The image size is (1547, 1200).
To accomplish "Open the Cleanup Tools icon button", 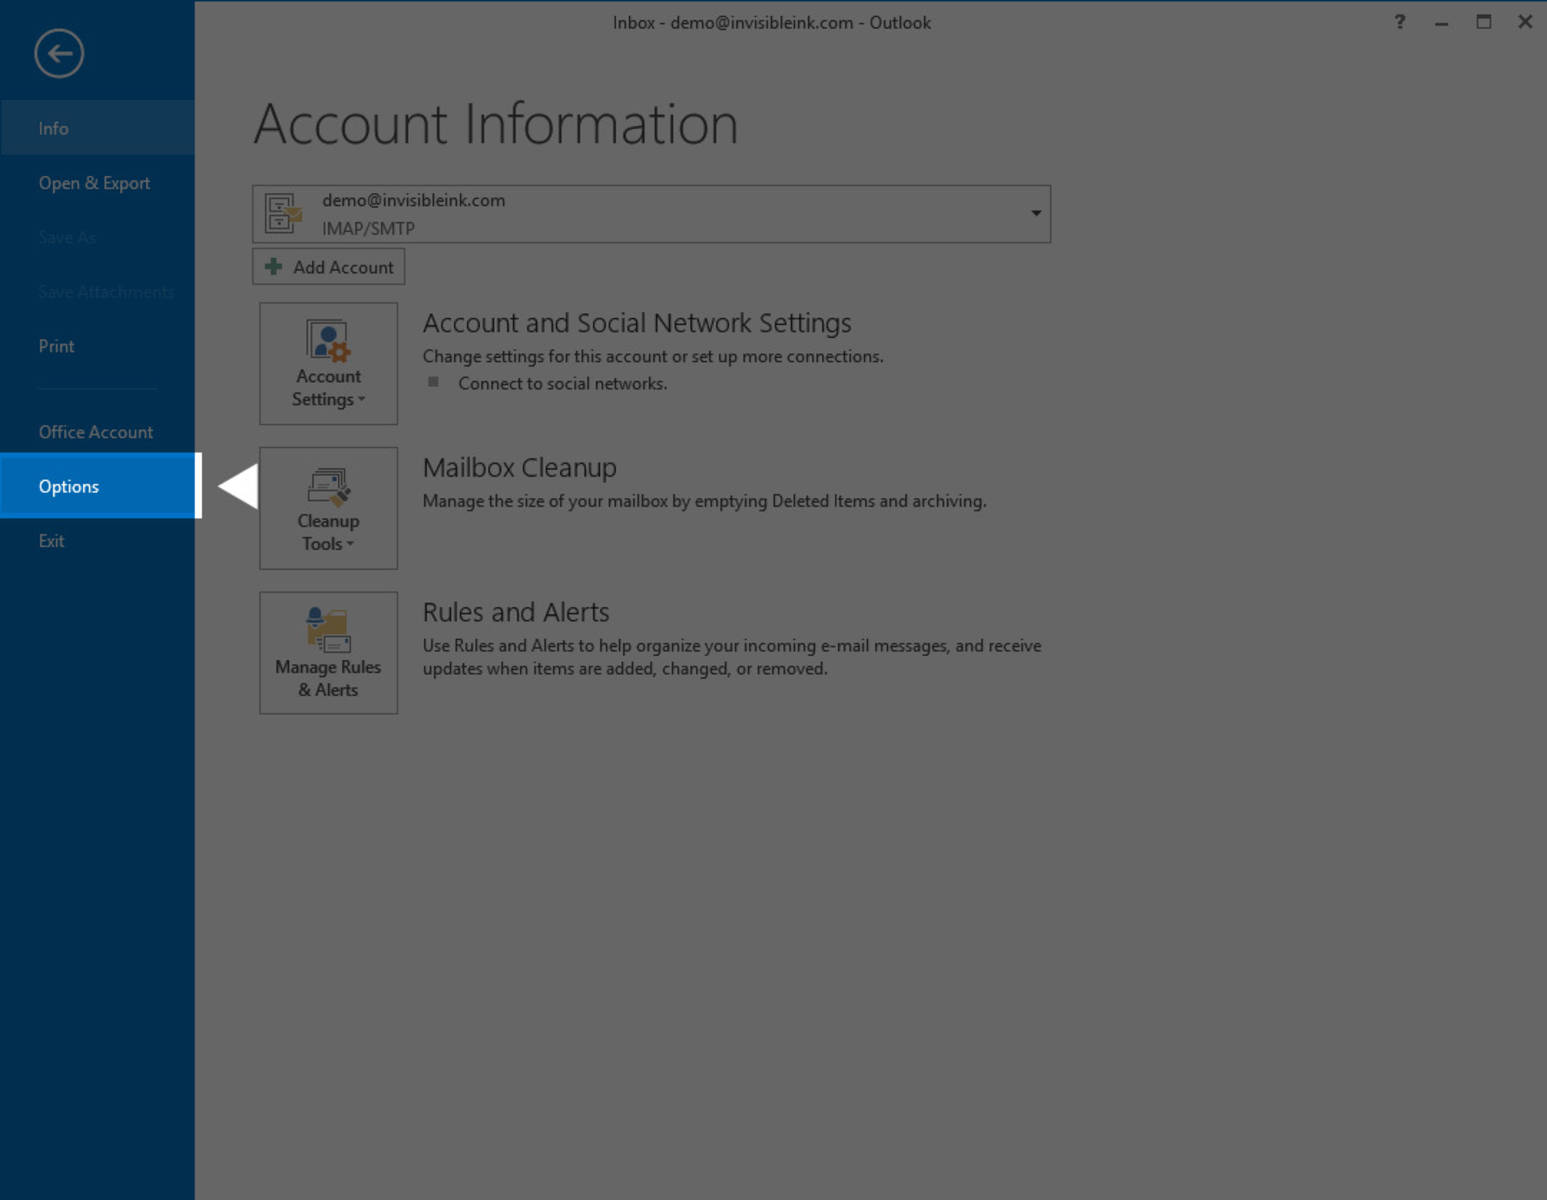I will [328, 508].
